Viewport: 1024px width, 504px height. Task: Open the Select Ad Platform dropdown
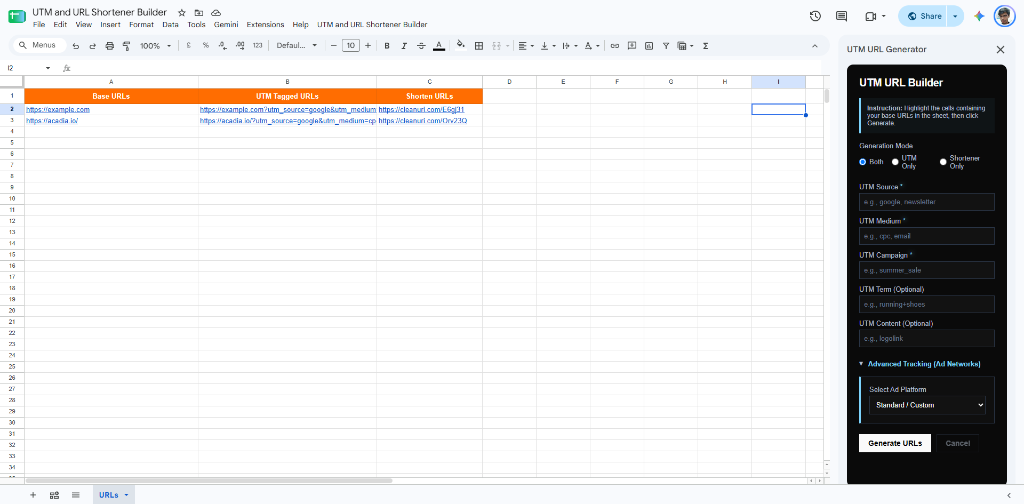pos(927,405)
